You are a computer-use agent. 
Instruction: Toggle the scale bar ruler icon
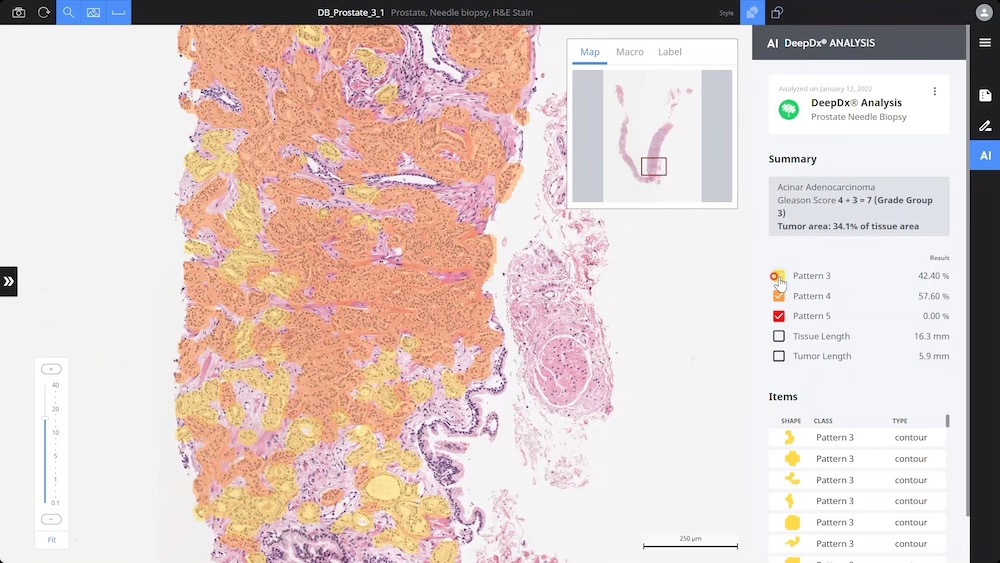pos(119,13)
